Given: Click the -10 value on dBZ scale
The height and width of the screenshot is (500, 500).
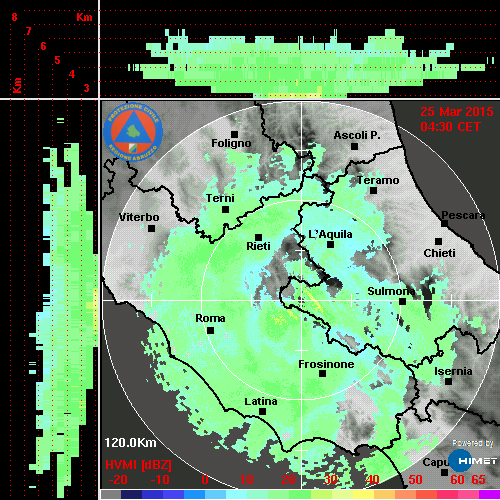Looking at the screenshot, I should coord(160,480).
